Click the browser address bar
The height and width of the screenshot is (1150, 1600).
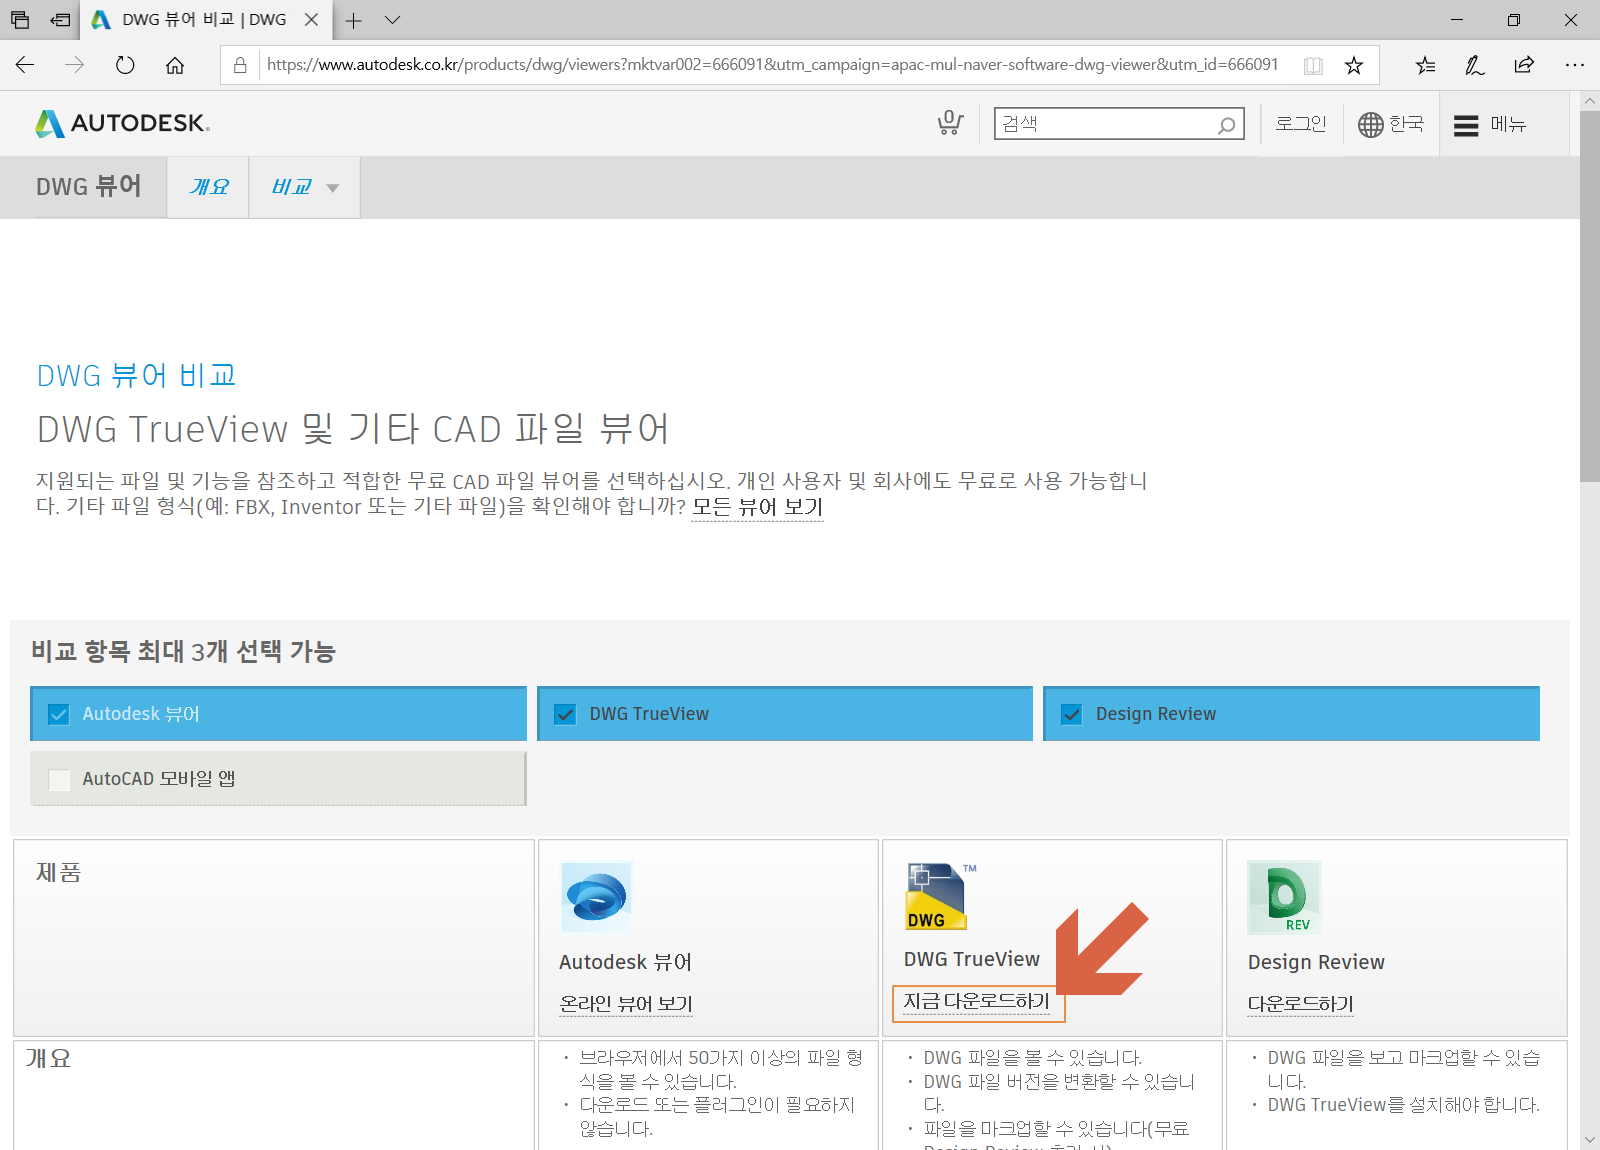point(772,65)
